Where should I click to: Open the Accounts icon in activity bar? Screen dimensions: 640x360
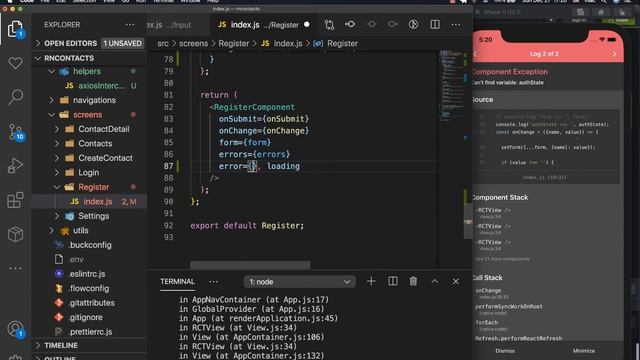tap(16, 329)
